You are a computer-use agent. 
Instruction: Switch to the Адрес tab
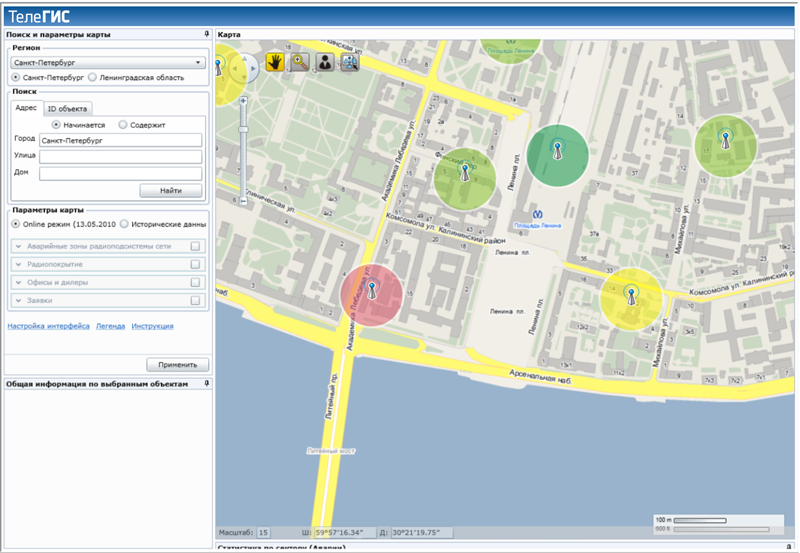tap(26, 107)
